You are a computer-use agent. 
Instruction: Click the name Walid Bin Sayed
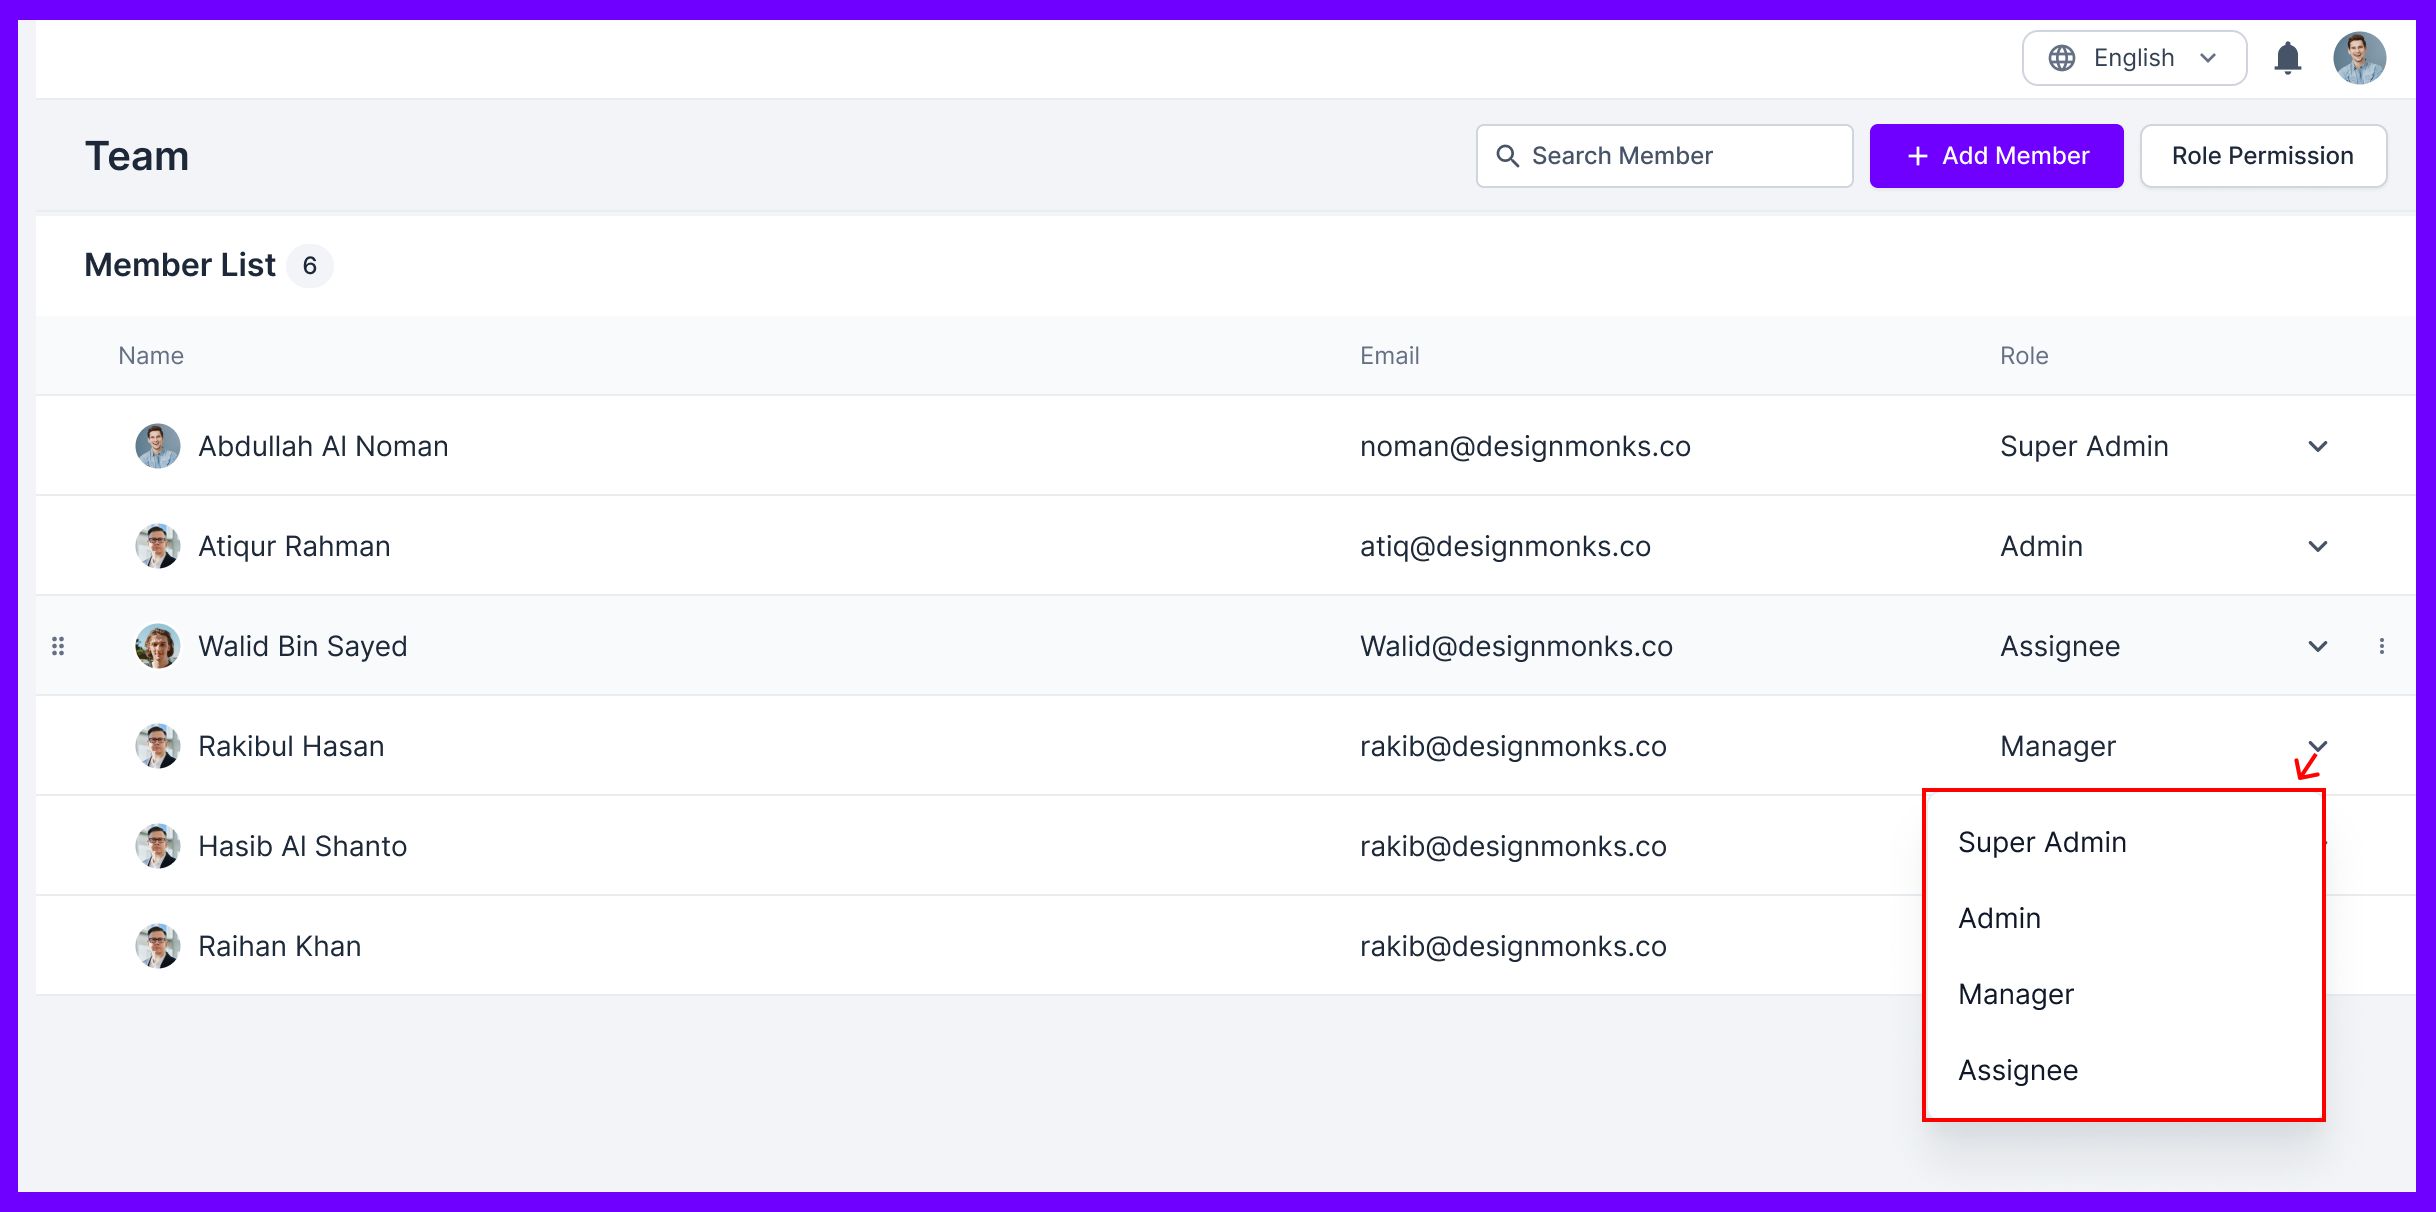(x=303, y=647)
